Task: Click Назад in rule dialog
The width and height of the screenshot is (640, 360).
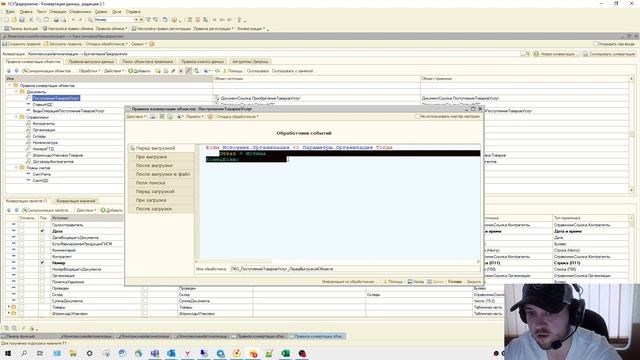Action: click(x=416, y=282)
